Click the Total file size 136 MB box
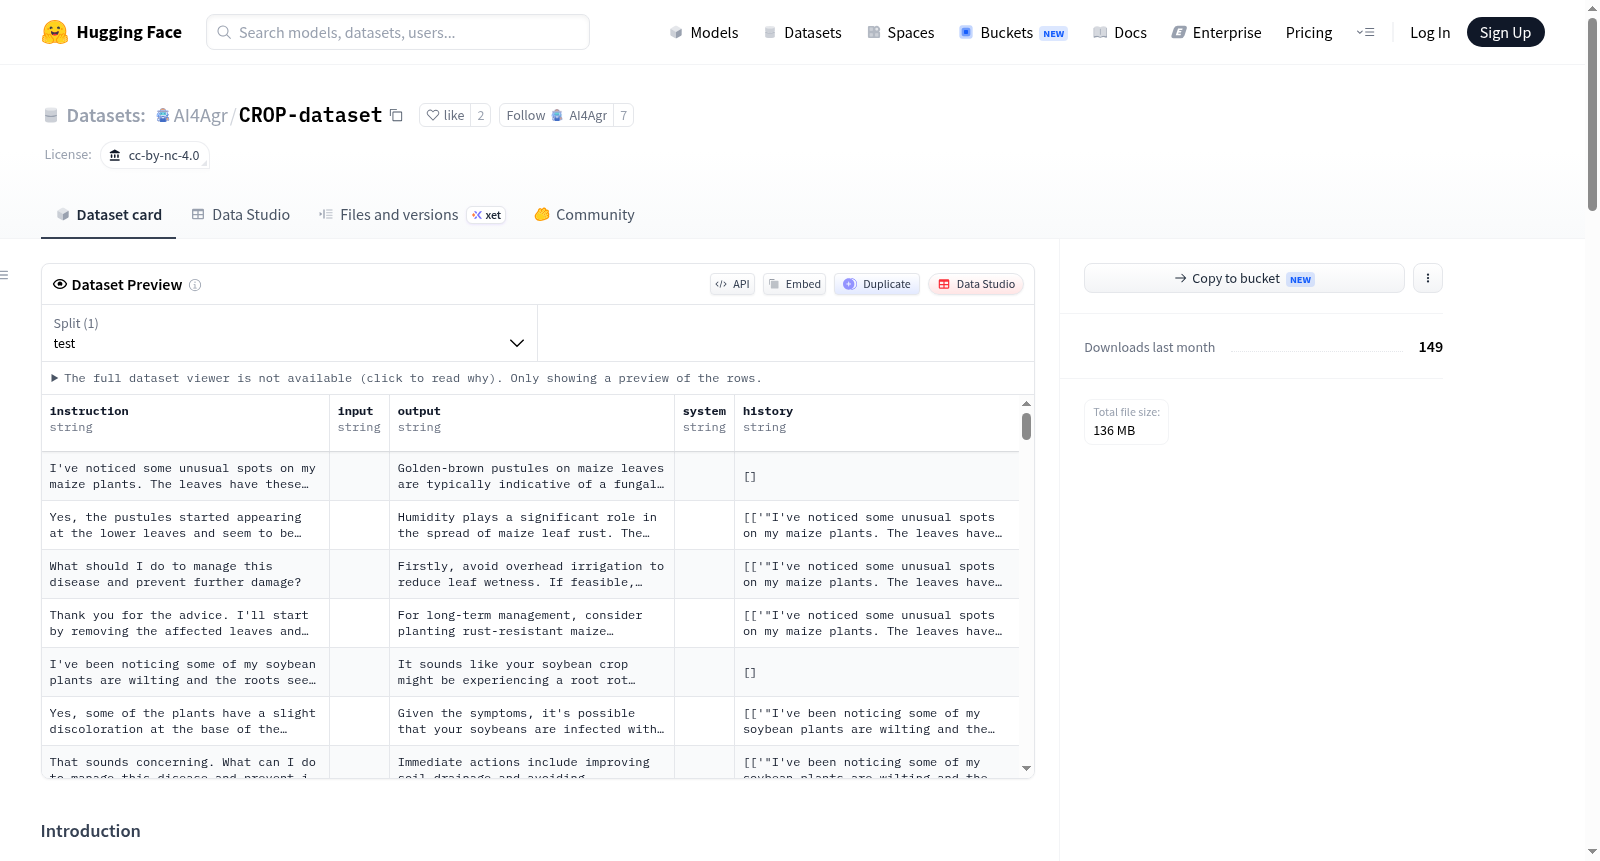 [x=1126, y=422]
